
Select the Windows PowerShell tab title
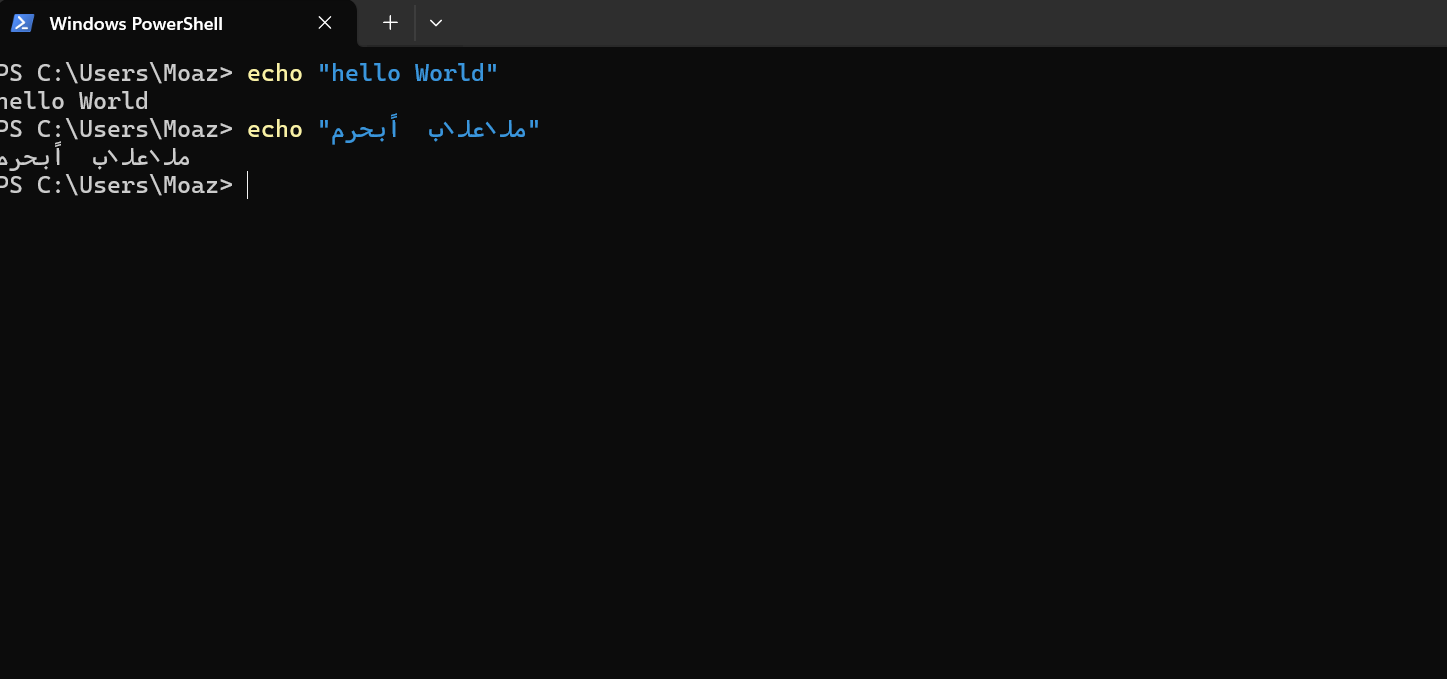[136, 23]
